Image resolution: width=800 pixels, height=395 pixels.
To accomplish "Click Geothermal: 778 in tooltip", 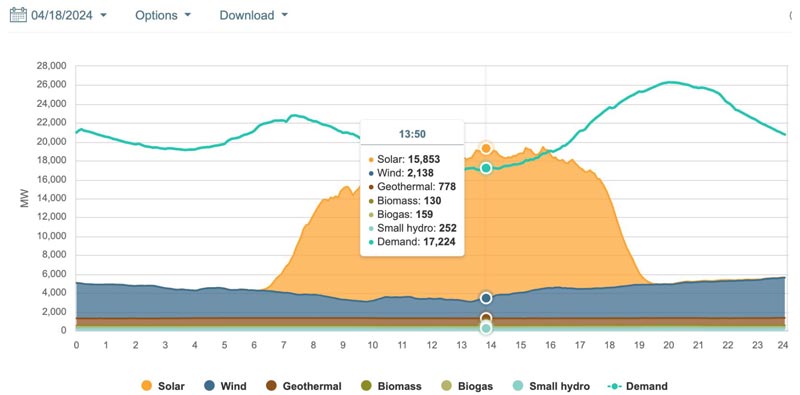I will point(411,187).
